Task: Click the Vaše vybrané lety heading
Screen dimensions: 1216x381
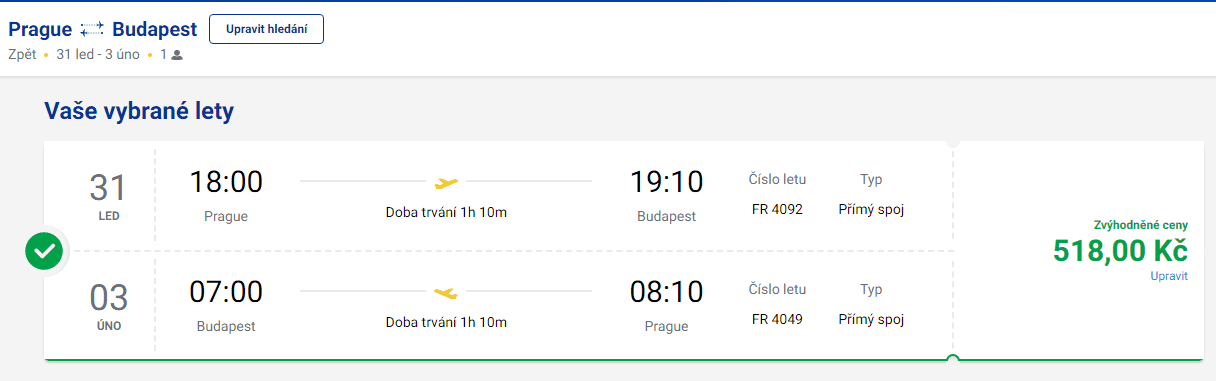Action: (x=139, y=111)
